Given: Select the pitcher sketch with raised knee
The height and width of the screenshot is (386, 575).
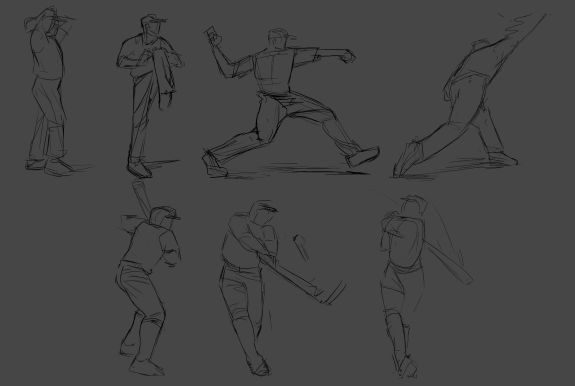Looking at the screenshot, I should coord(150,96).
